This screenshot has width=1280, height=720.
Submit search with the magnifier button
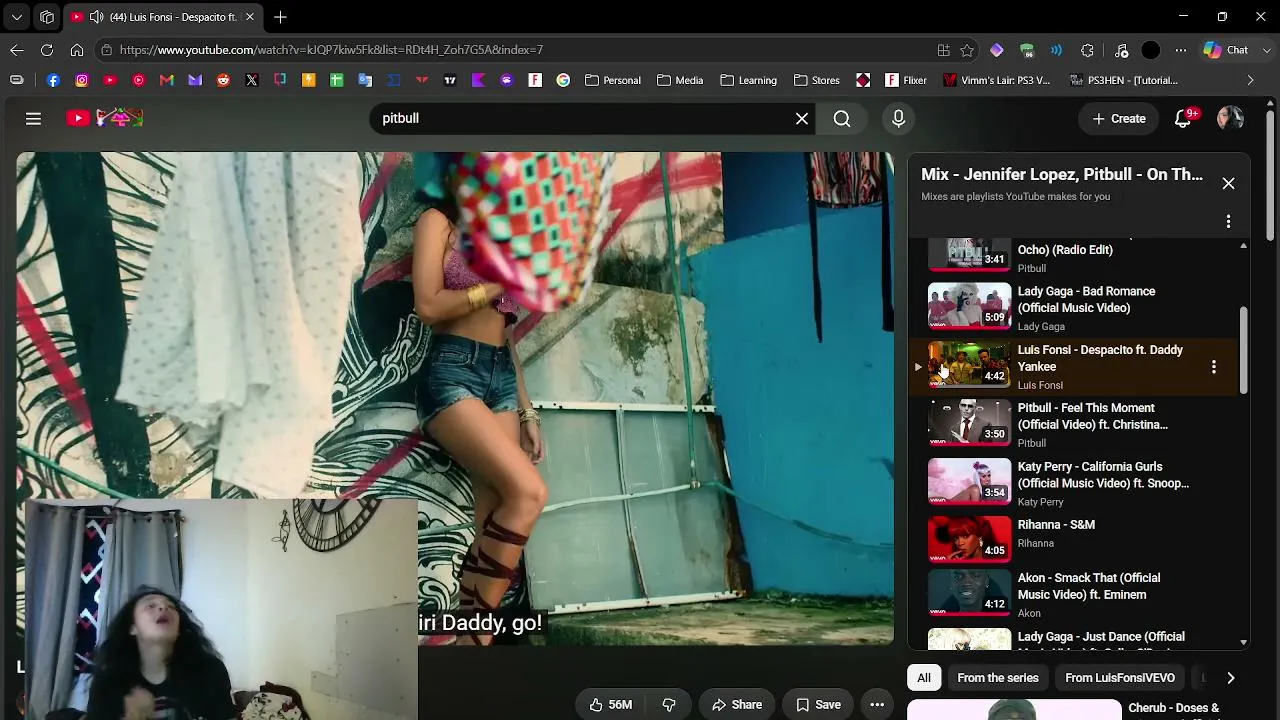(842, 118)
